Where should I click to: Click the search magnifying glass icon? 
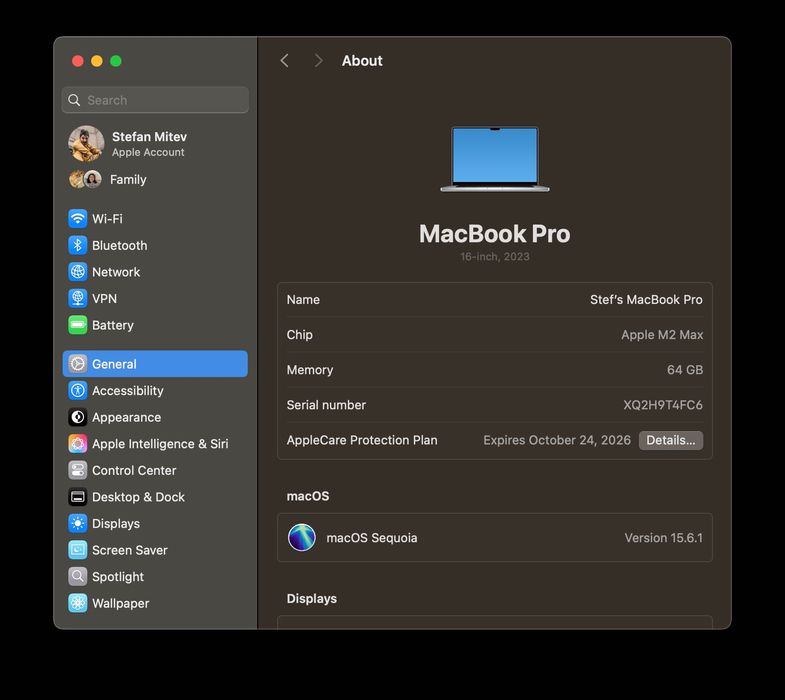[x=74, y=100]
